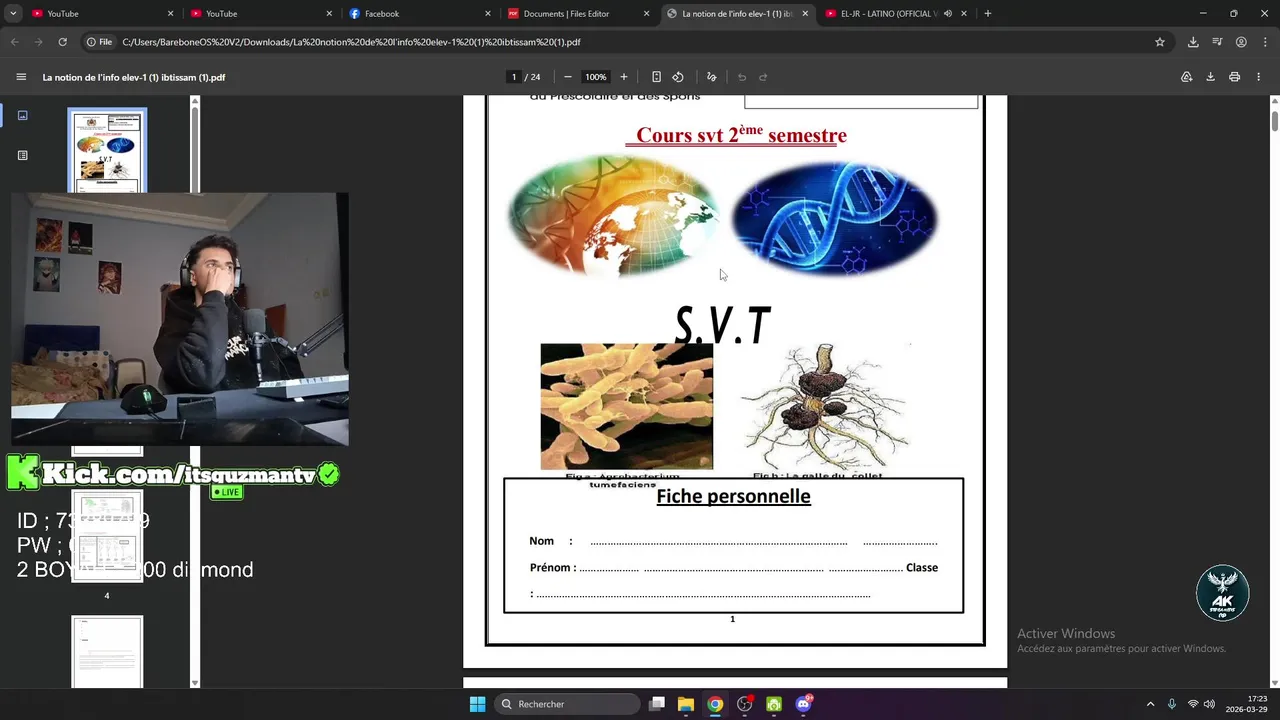Click the redo annotation icon
The width and height of the screenshot is (1280, 720).
tap(763, 77)
